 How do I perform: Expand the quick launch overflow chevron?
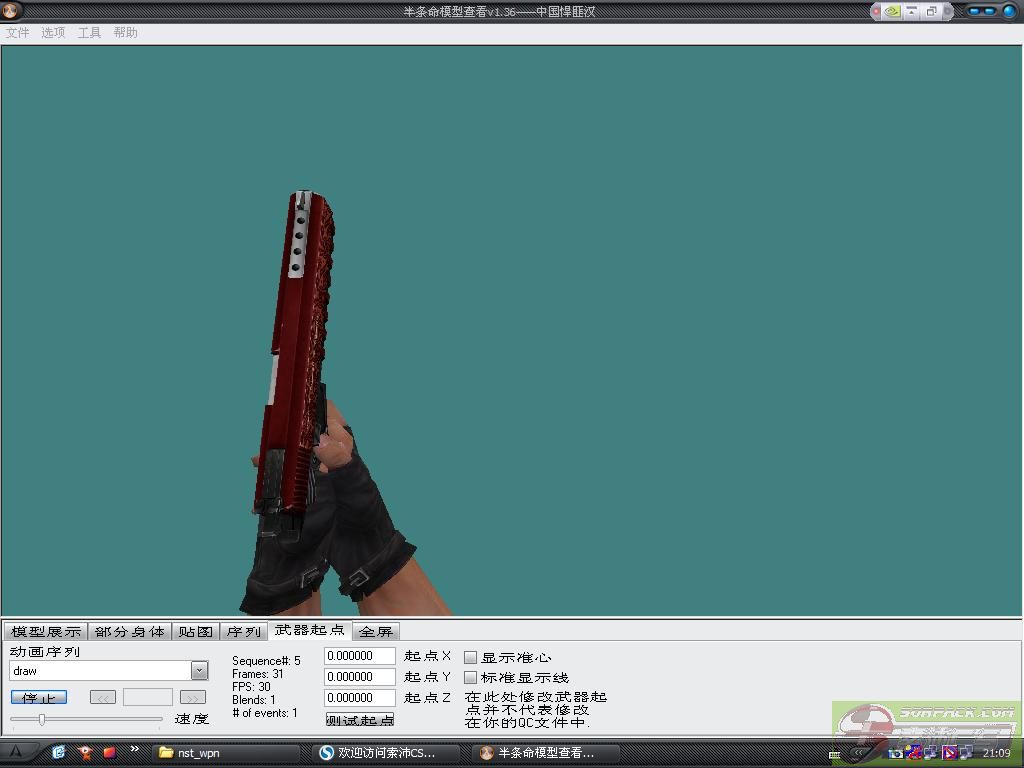click(x=134, y=749)
